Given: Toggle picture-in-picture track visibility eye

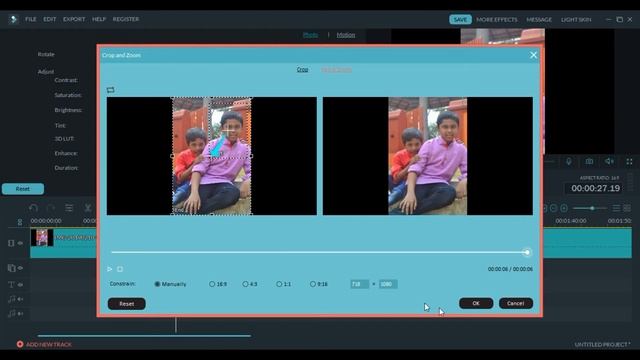Looking at the screenshot, I should [x=20, y=268].
